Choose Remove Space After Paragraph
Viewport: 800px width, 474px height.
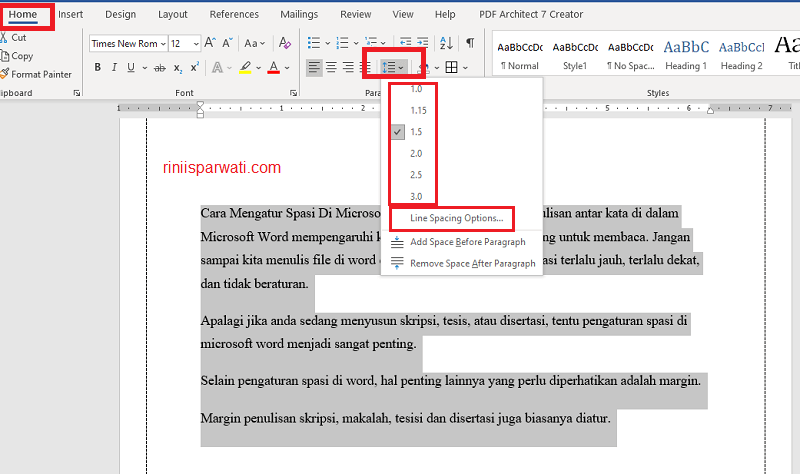(x=462, y=263)
